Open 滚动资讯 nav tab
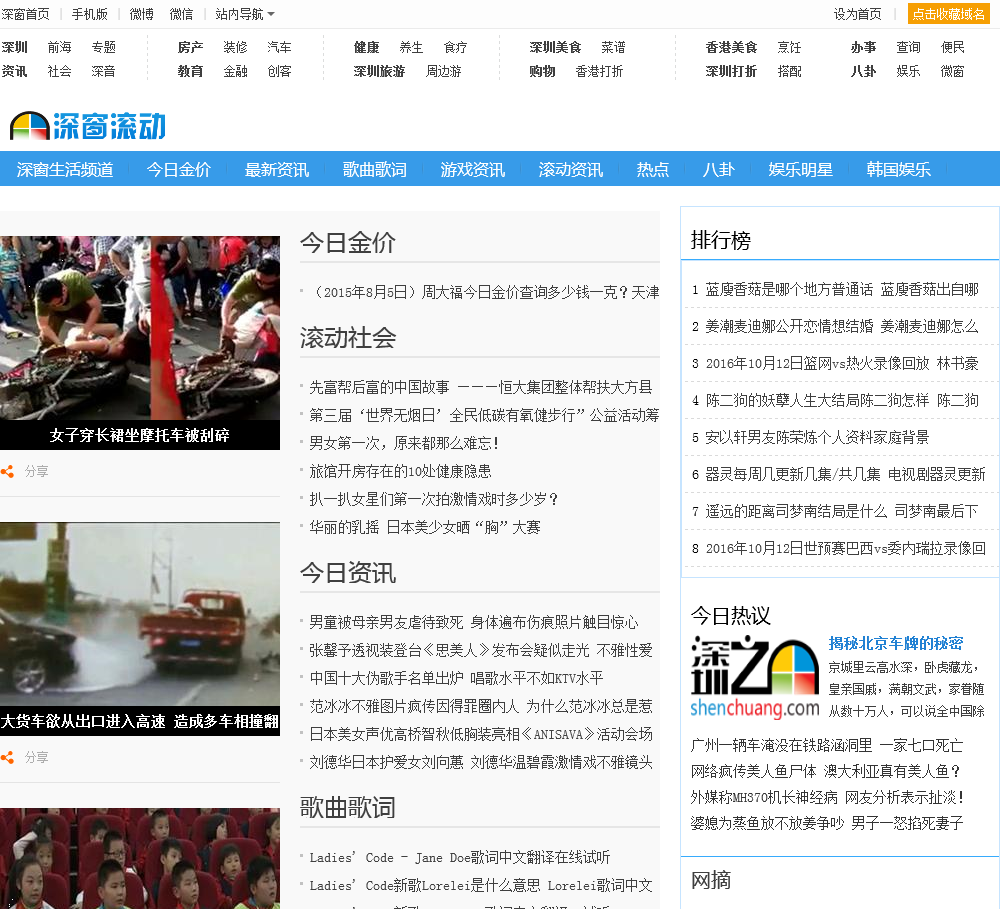The height and width of the screenshot is (909, 1000). point(571,169)
